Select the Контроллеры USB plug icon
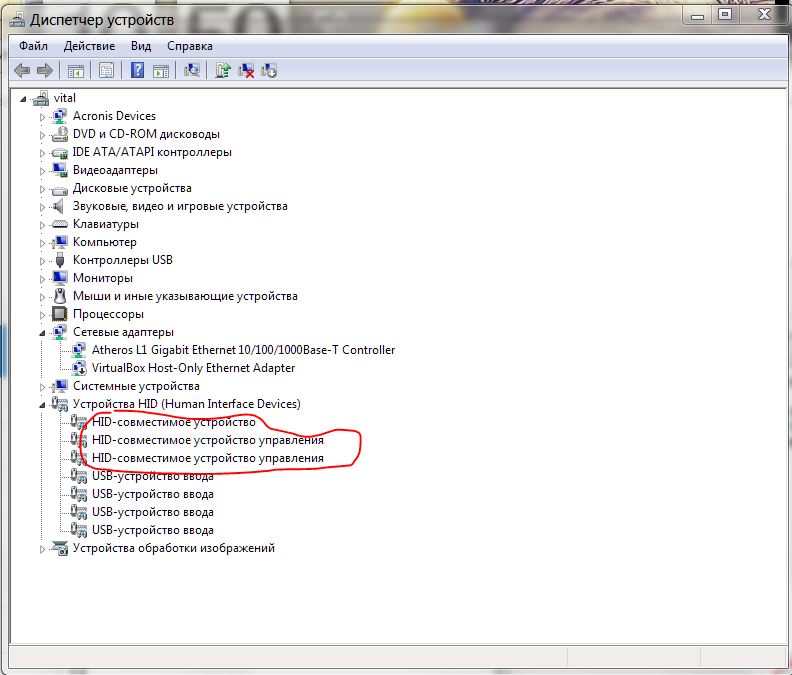Image resolution: width=792 pixels, height=675 pixels. 60,260
